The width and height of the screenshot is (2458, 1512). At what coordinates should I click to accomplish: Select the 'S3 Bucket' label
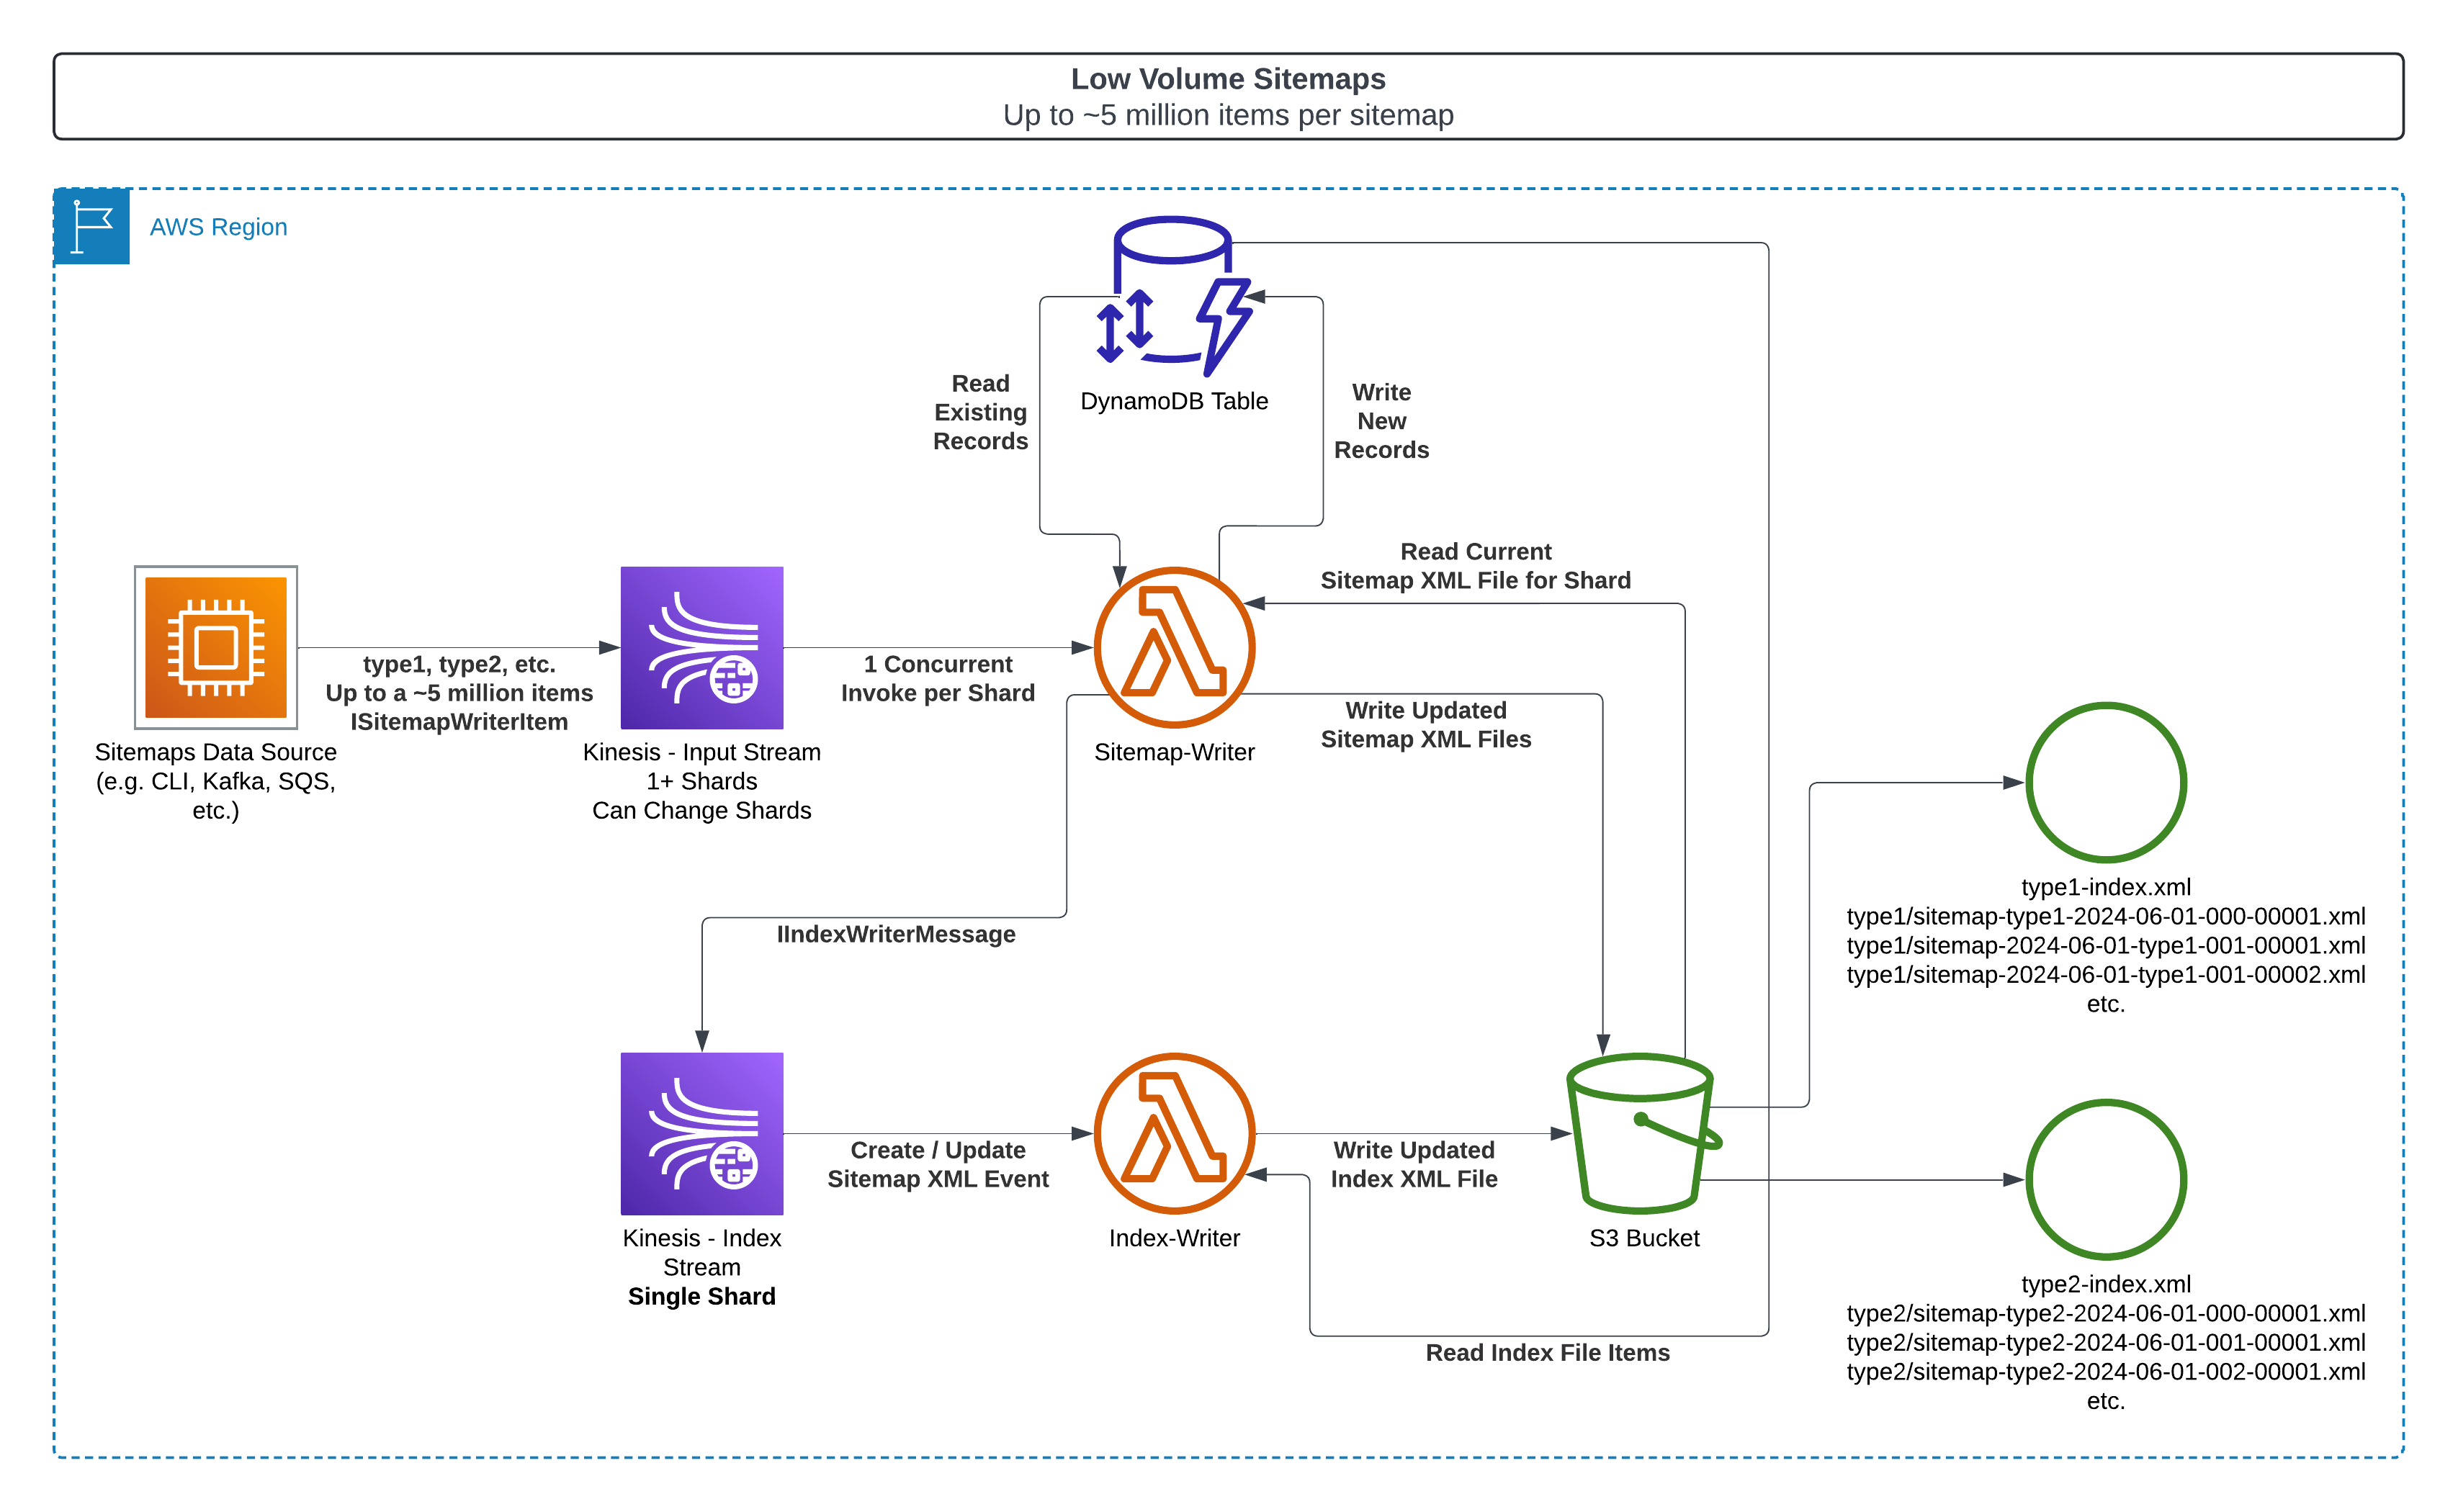(x=1644, y=1238)
